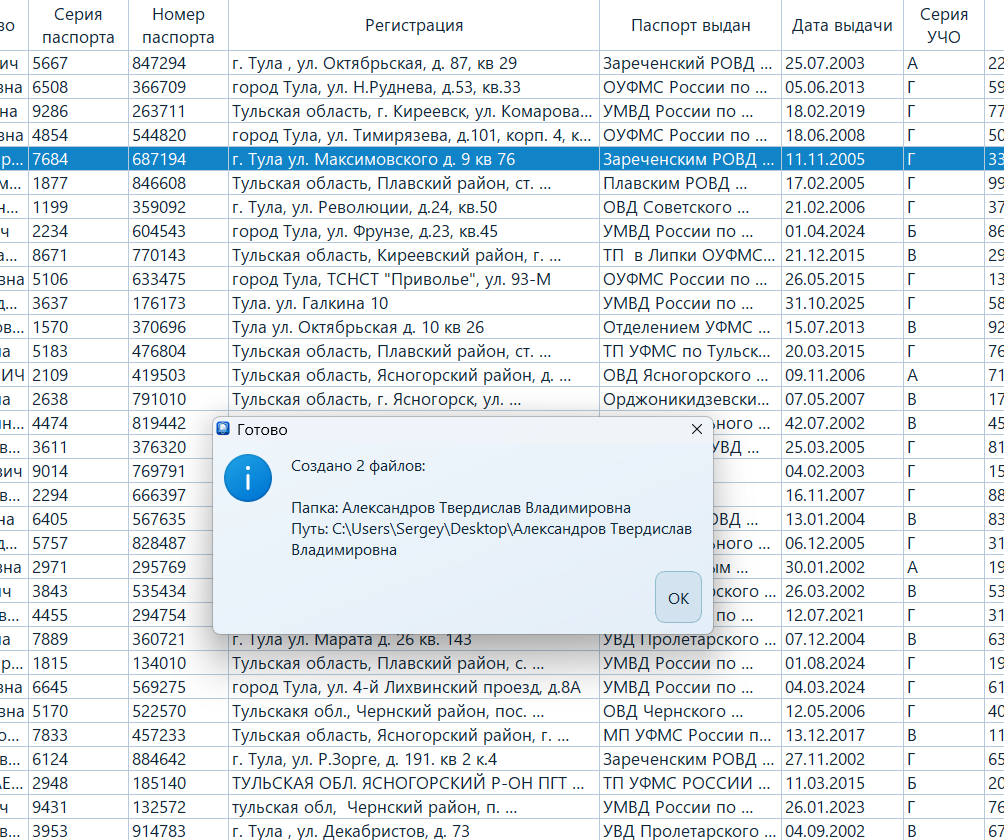Click the Серия паспорта column header
Screen dimensions: 1004x840
coord(78,26)
